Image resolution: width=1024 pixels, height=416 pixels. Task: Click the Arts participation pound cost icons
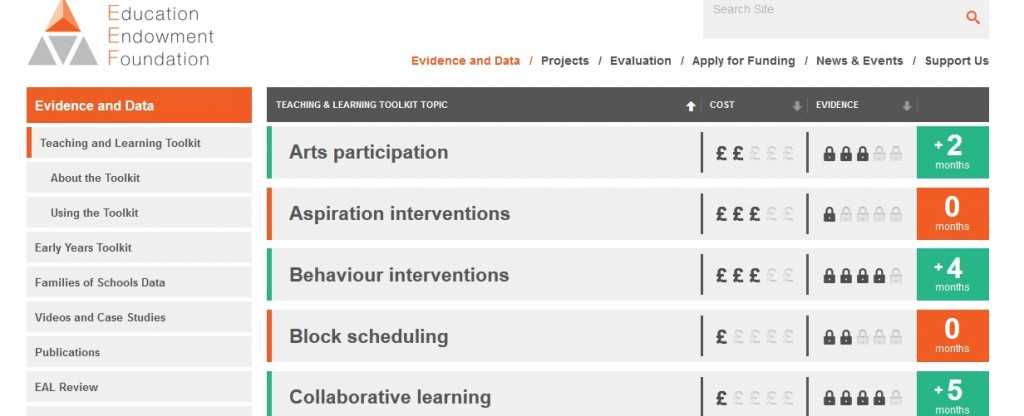click(754, 153)
